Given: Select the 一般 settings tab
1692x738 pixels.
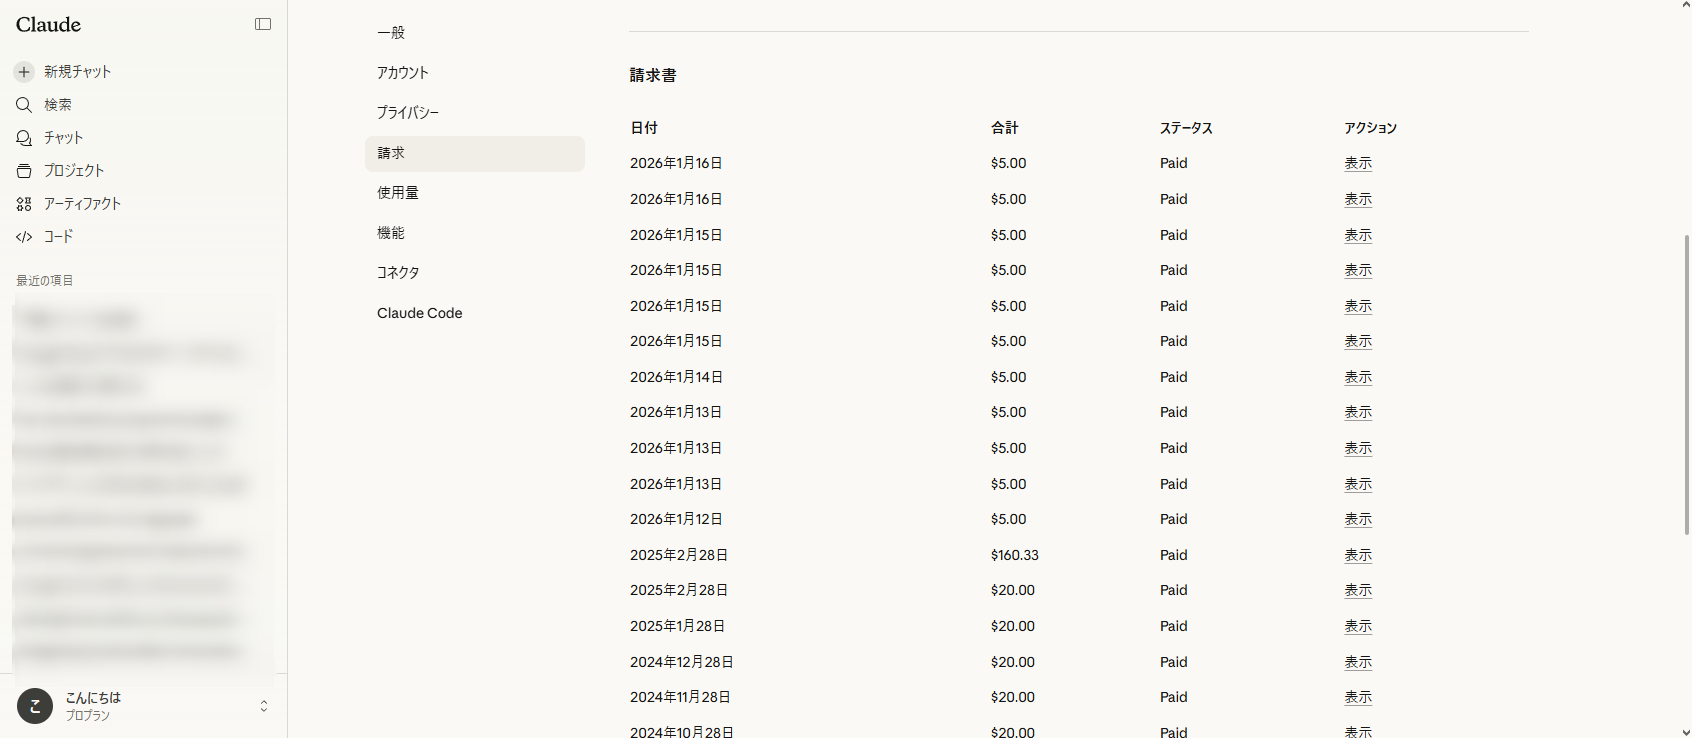Looking at the screenshot, I should click(475, 33).
